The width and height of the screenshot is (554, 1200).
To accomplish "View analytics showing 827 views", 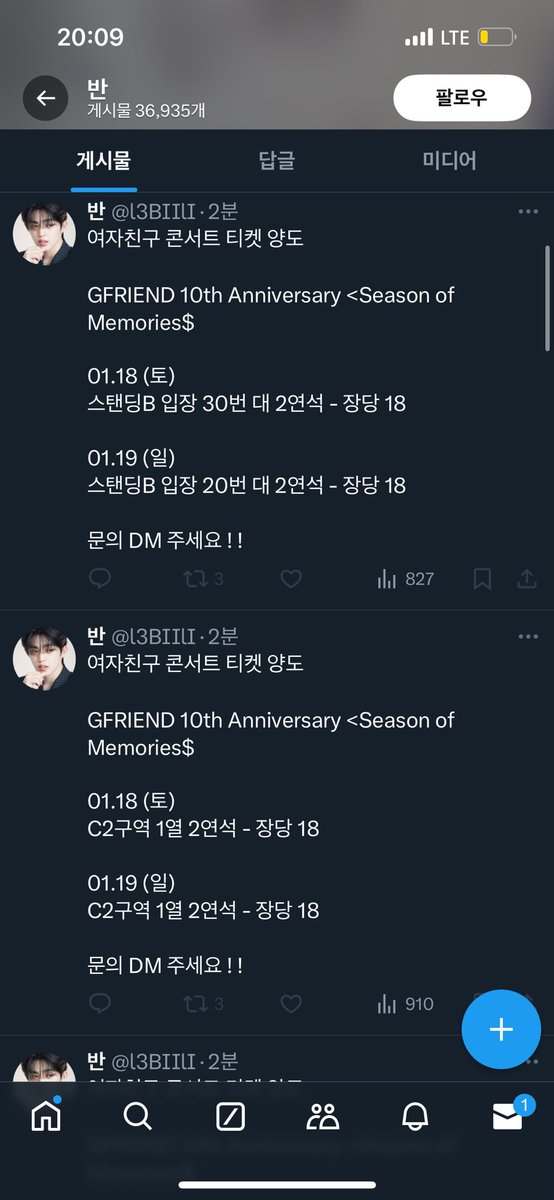I will click(x=405, y=578).
